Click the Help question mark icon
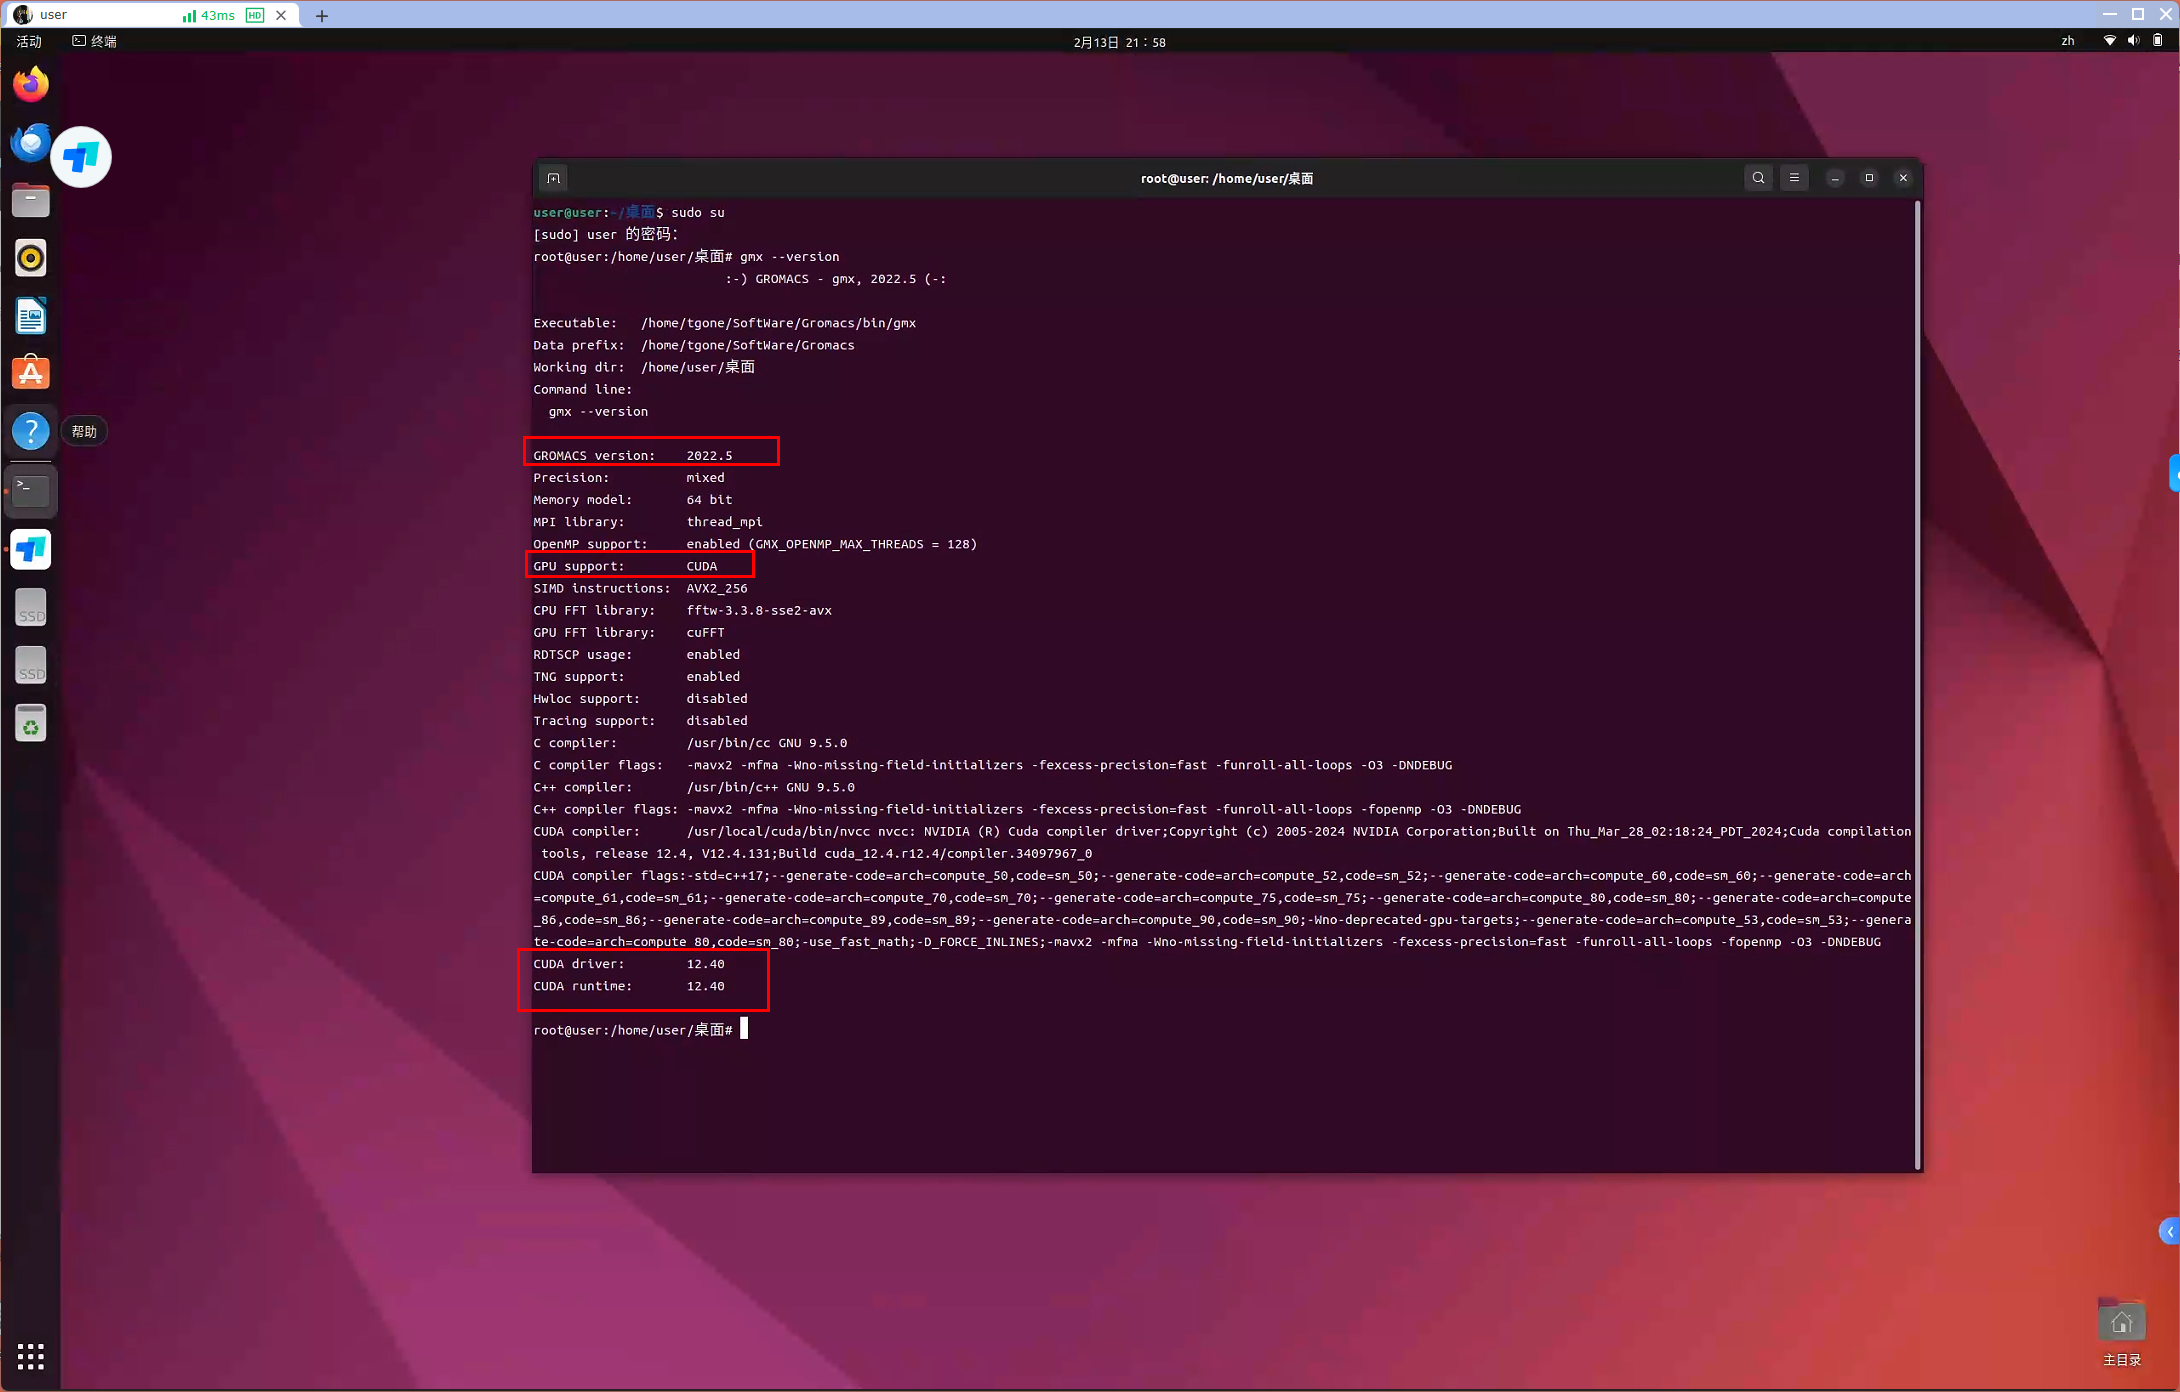 pyautogui.click(x=31, y=431)
